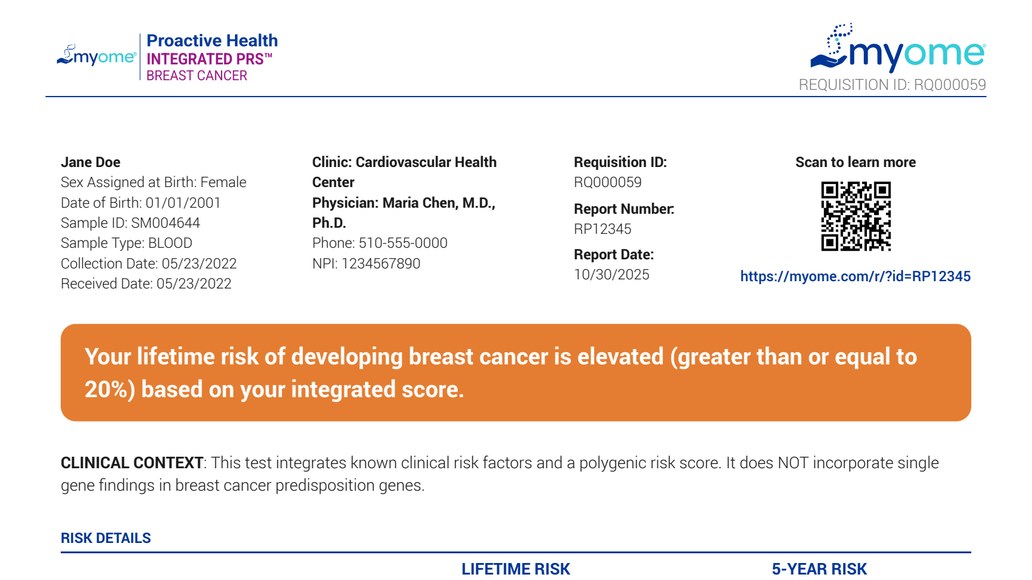Screen dimensions: 1032x580
Task: Click the QR code image
Action: click(855, 216)
